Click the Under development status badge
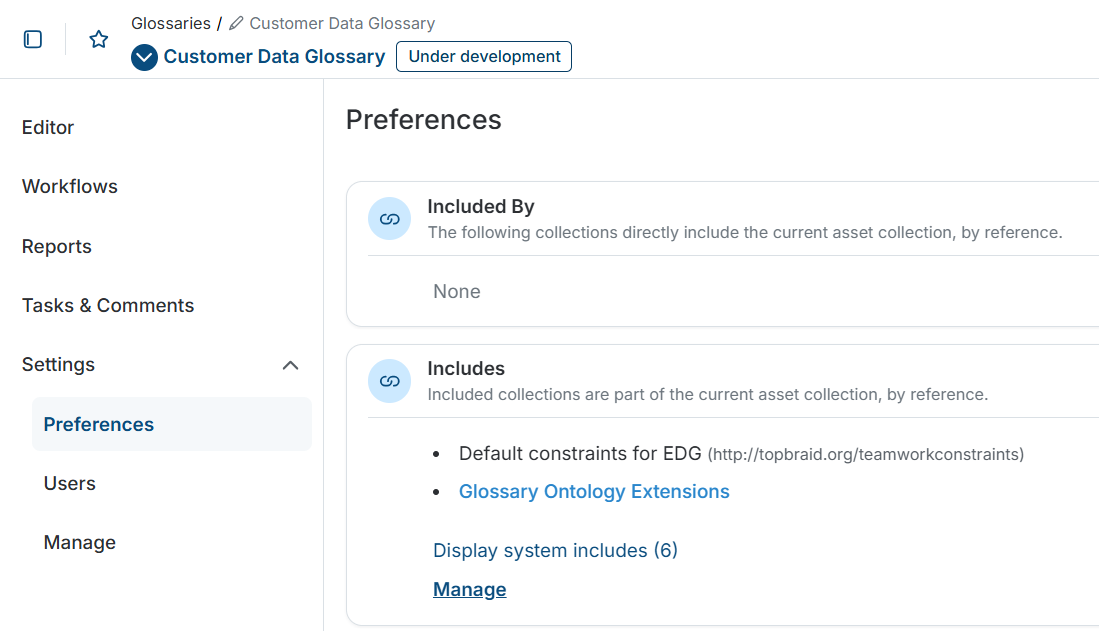 483,56
